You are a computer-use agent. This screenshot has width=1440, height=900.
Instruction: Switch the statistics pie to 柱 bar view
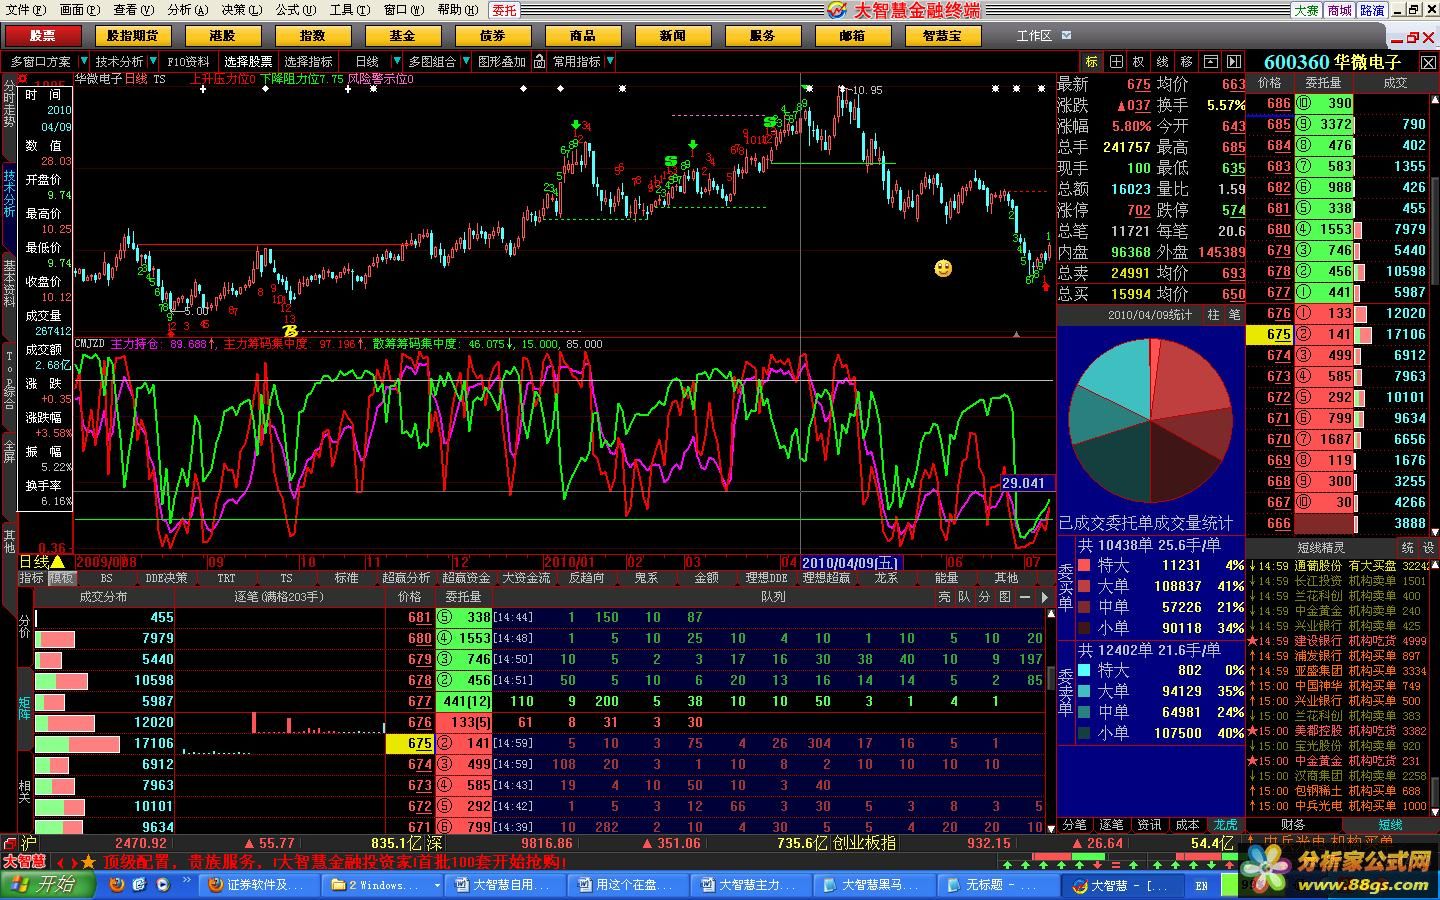pos(1213,315)
